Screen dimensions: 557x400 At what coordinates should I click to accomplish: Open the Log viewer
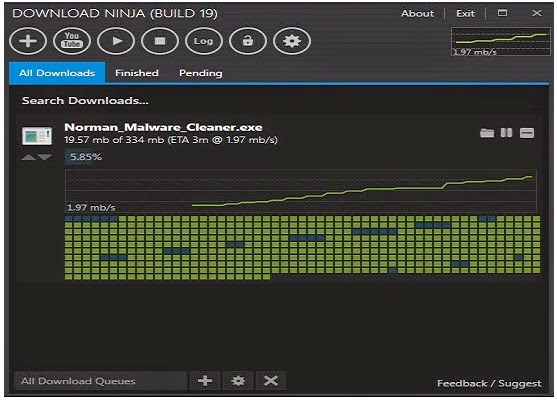[x=204, y=41]
